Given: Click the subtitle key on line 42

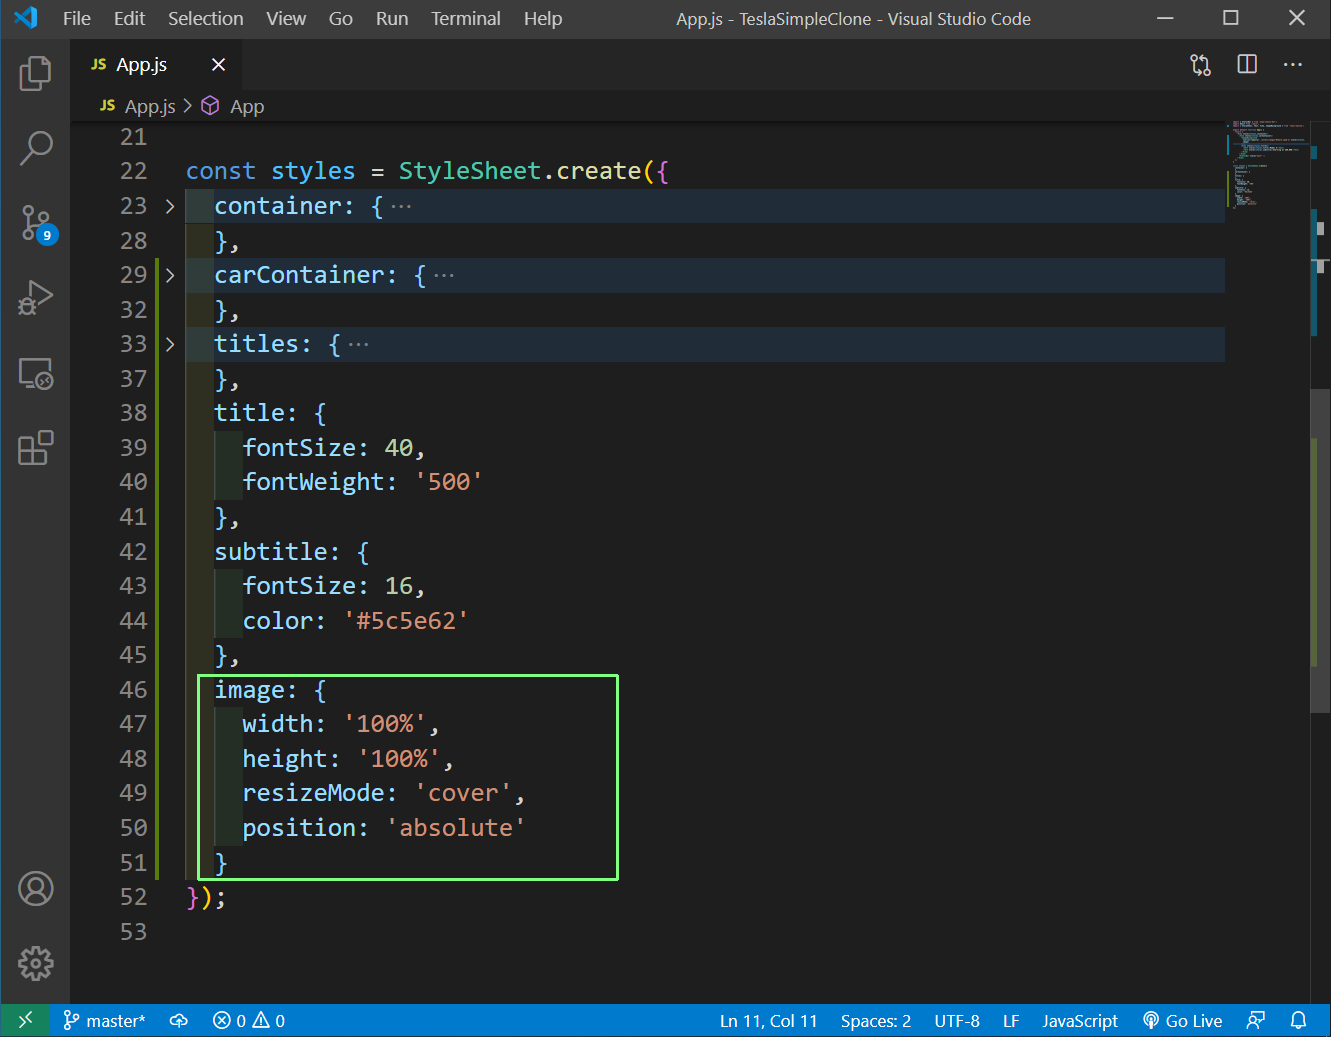Looking at the screenshot, I should coord(270,552).
